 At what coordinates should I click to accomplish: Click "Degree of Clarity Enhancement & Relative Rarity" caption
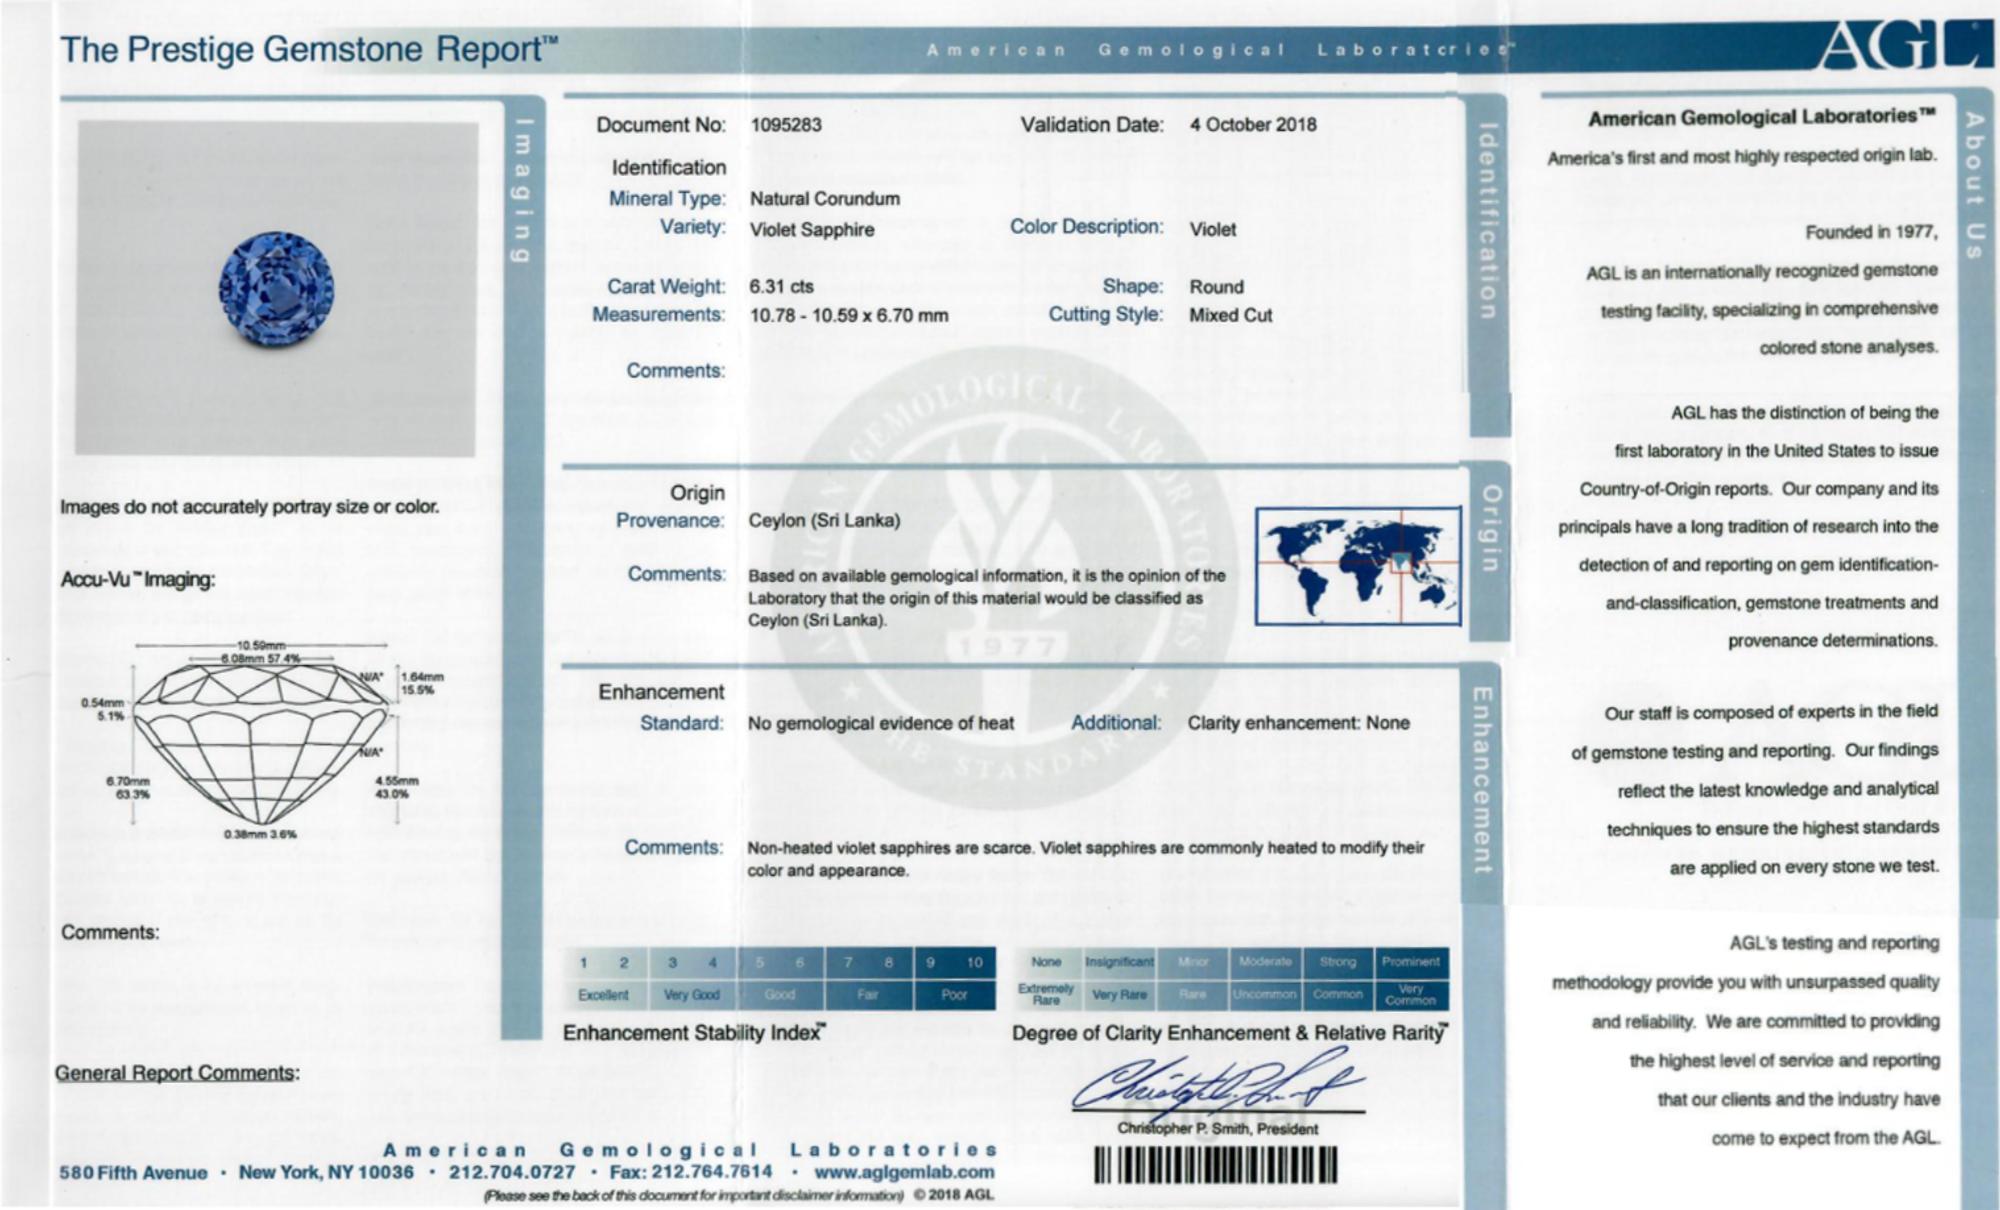point(1230,1033)
